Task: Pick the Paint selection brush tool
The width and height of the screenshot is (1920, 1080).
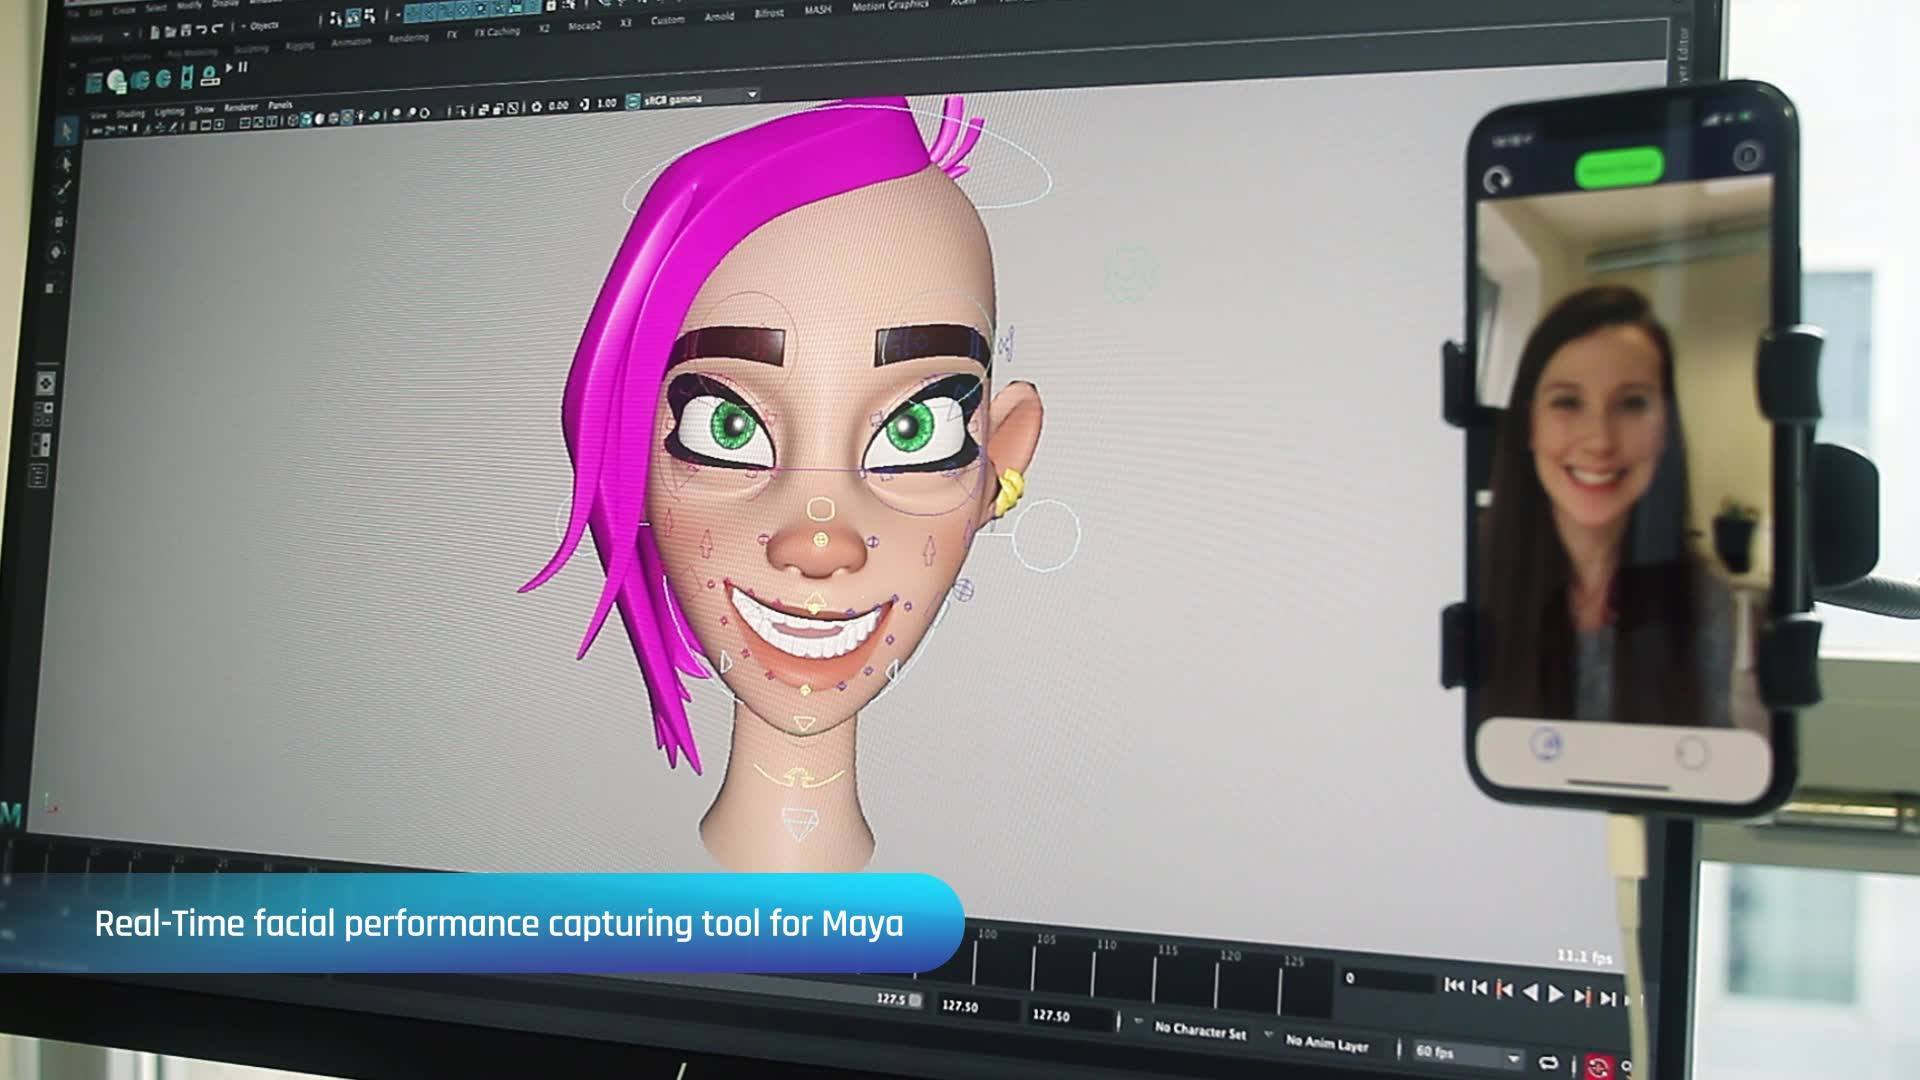Action: (63, 190)
